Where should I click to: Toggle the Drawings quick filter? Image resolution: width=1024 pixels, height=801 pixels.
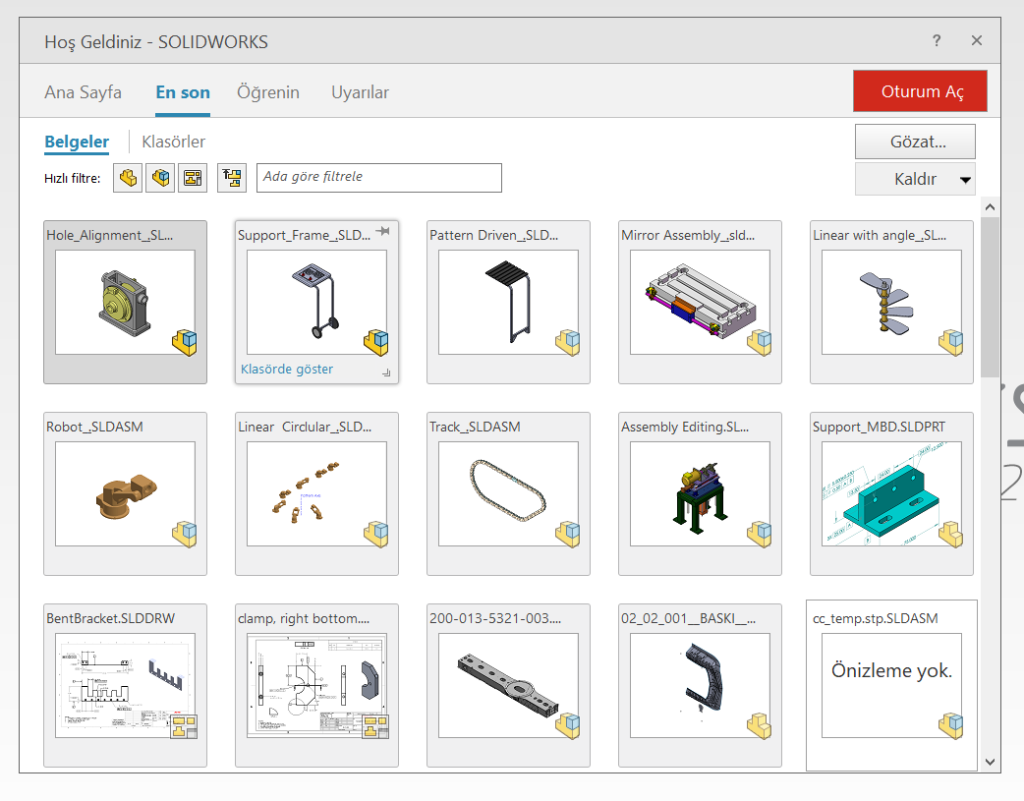(x=193, y=178)
